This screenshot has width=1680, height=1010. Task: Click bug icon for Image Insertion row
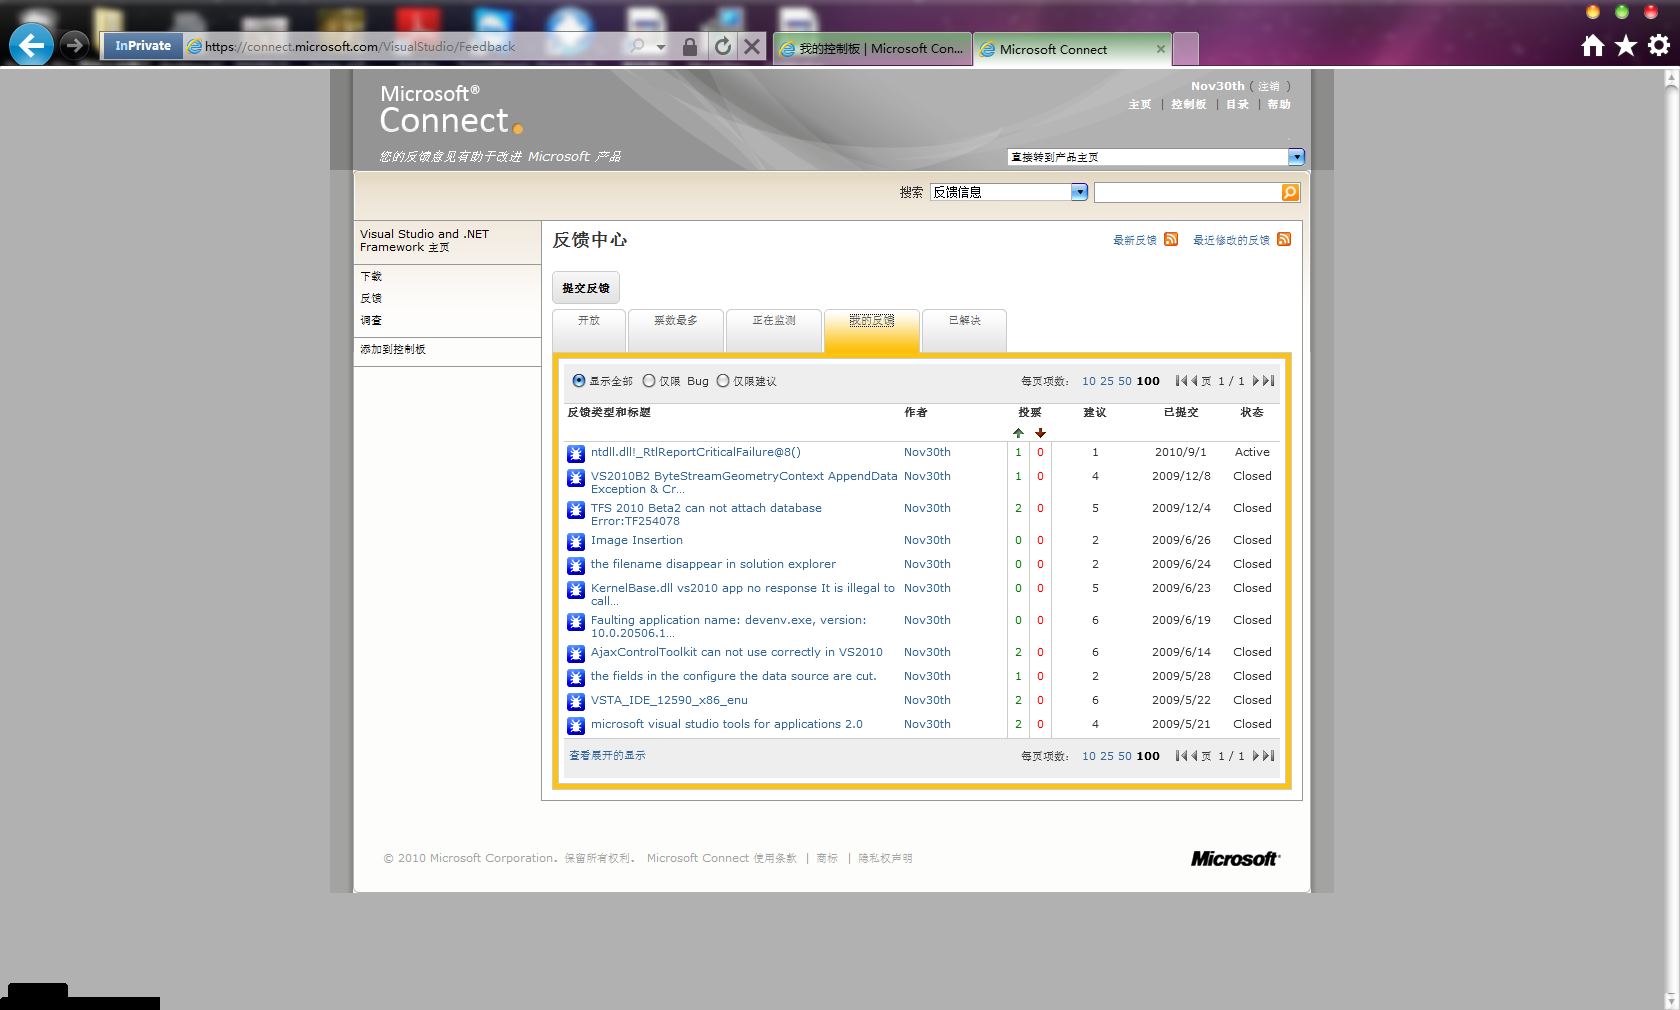(576, 542)
